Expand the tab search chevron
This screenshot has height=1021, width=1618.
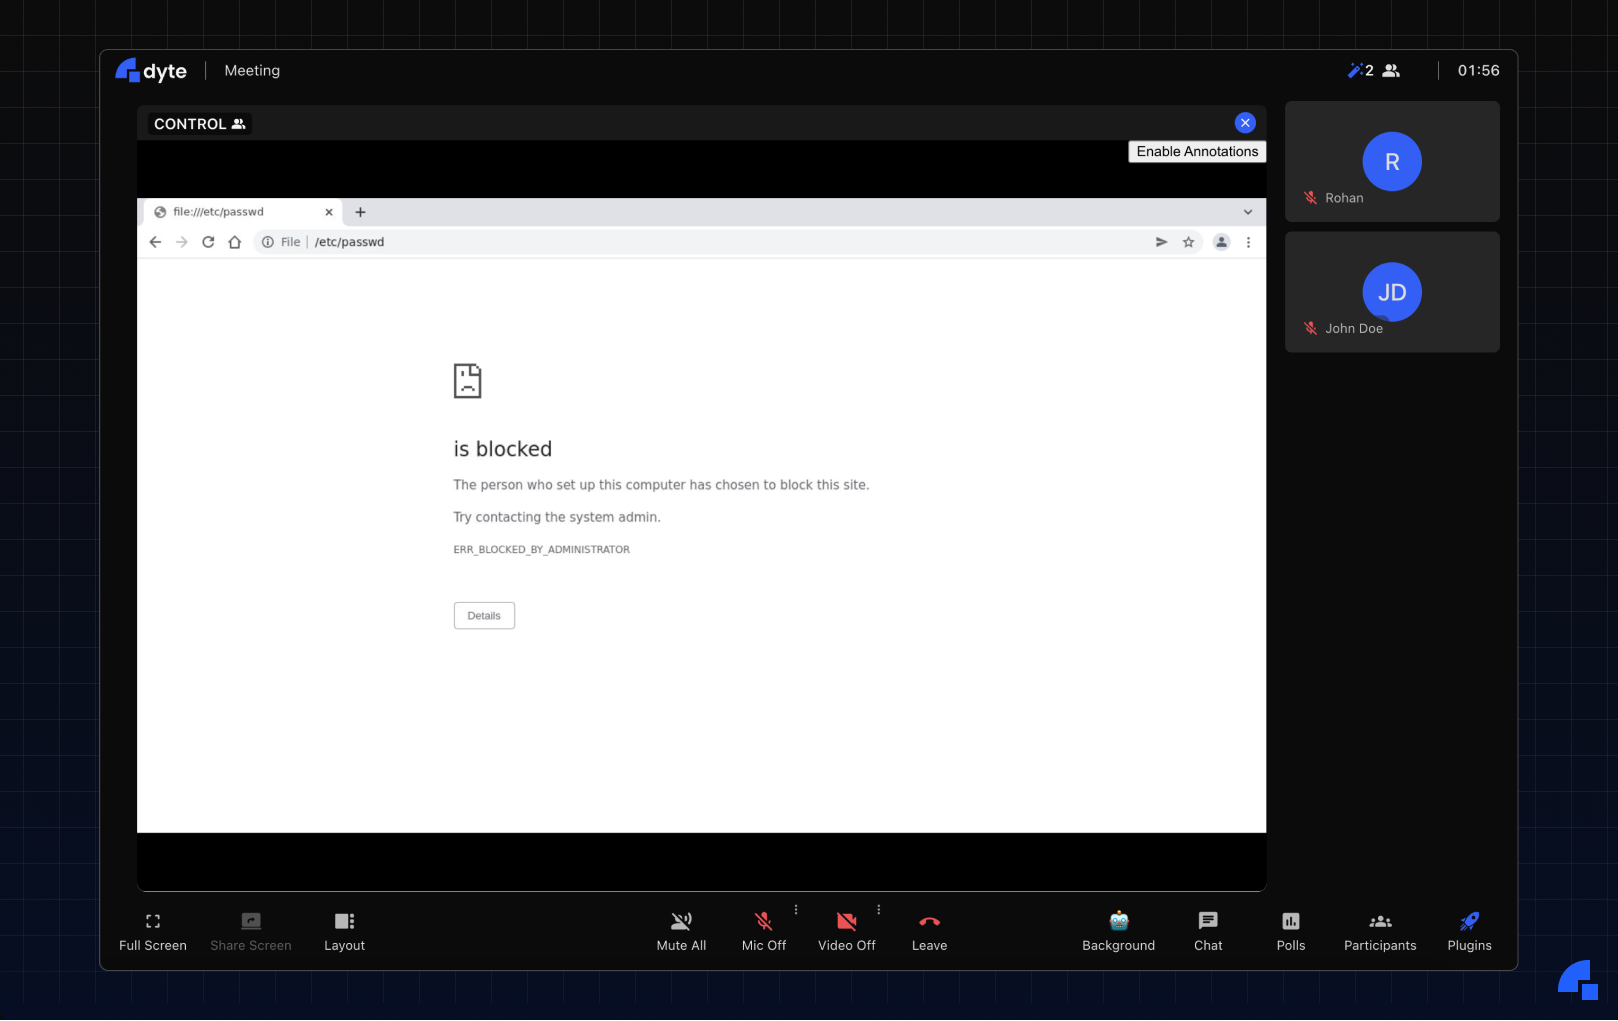[1248, 212]
